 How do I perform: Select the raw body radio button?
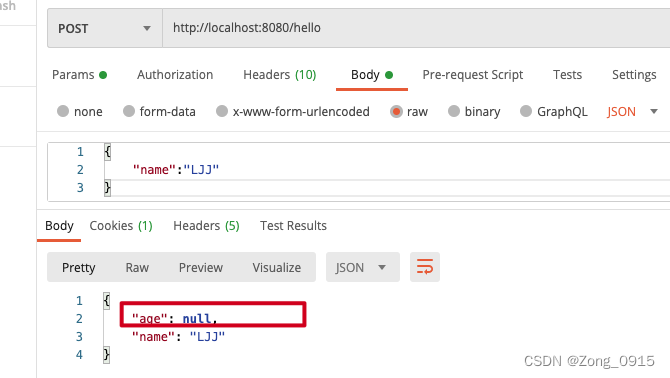[x=396, y=111]
